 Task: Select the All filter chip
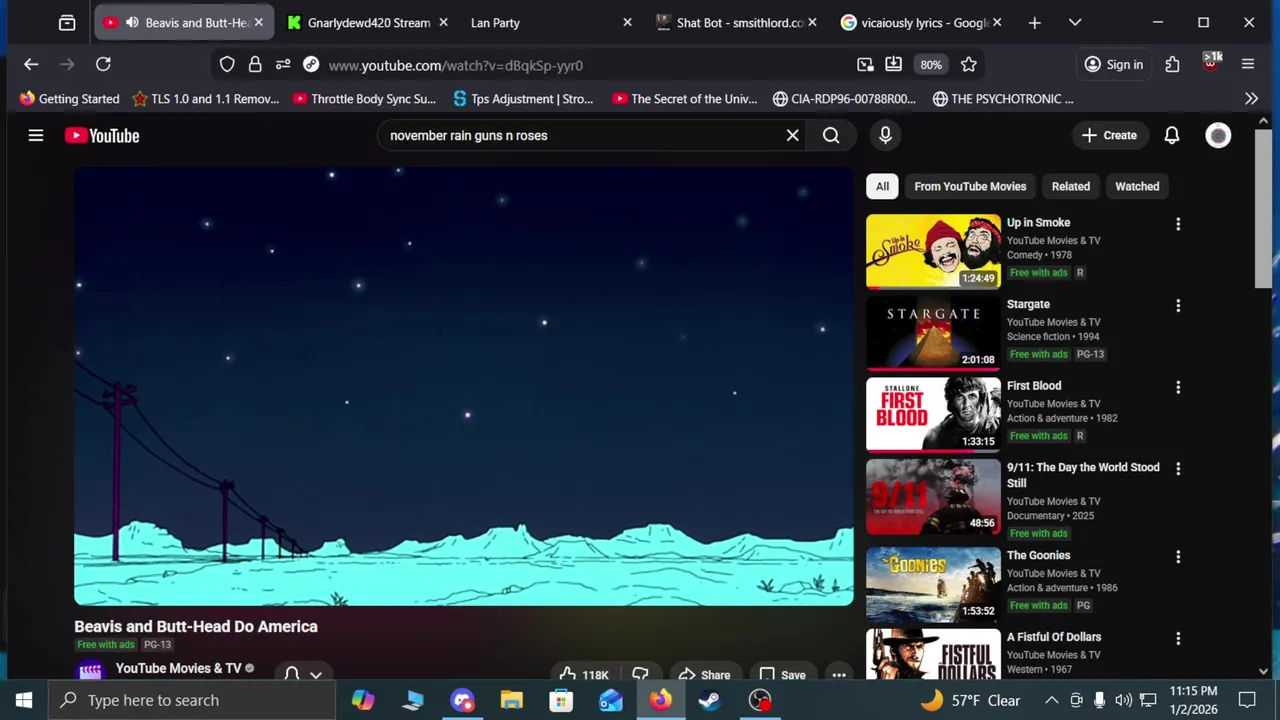882,186
